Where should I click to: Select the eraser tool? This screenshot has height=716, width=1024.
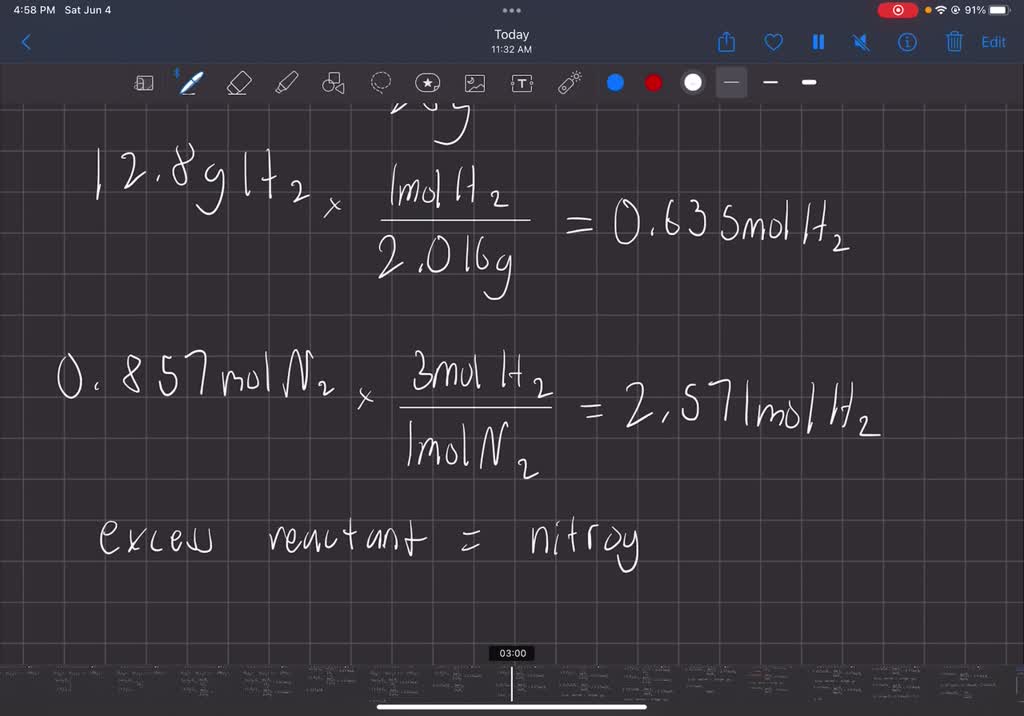tap(238, 83)
